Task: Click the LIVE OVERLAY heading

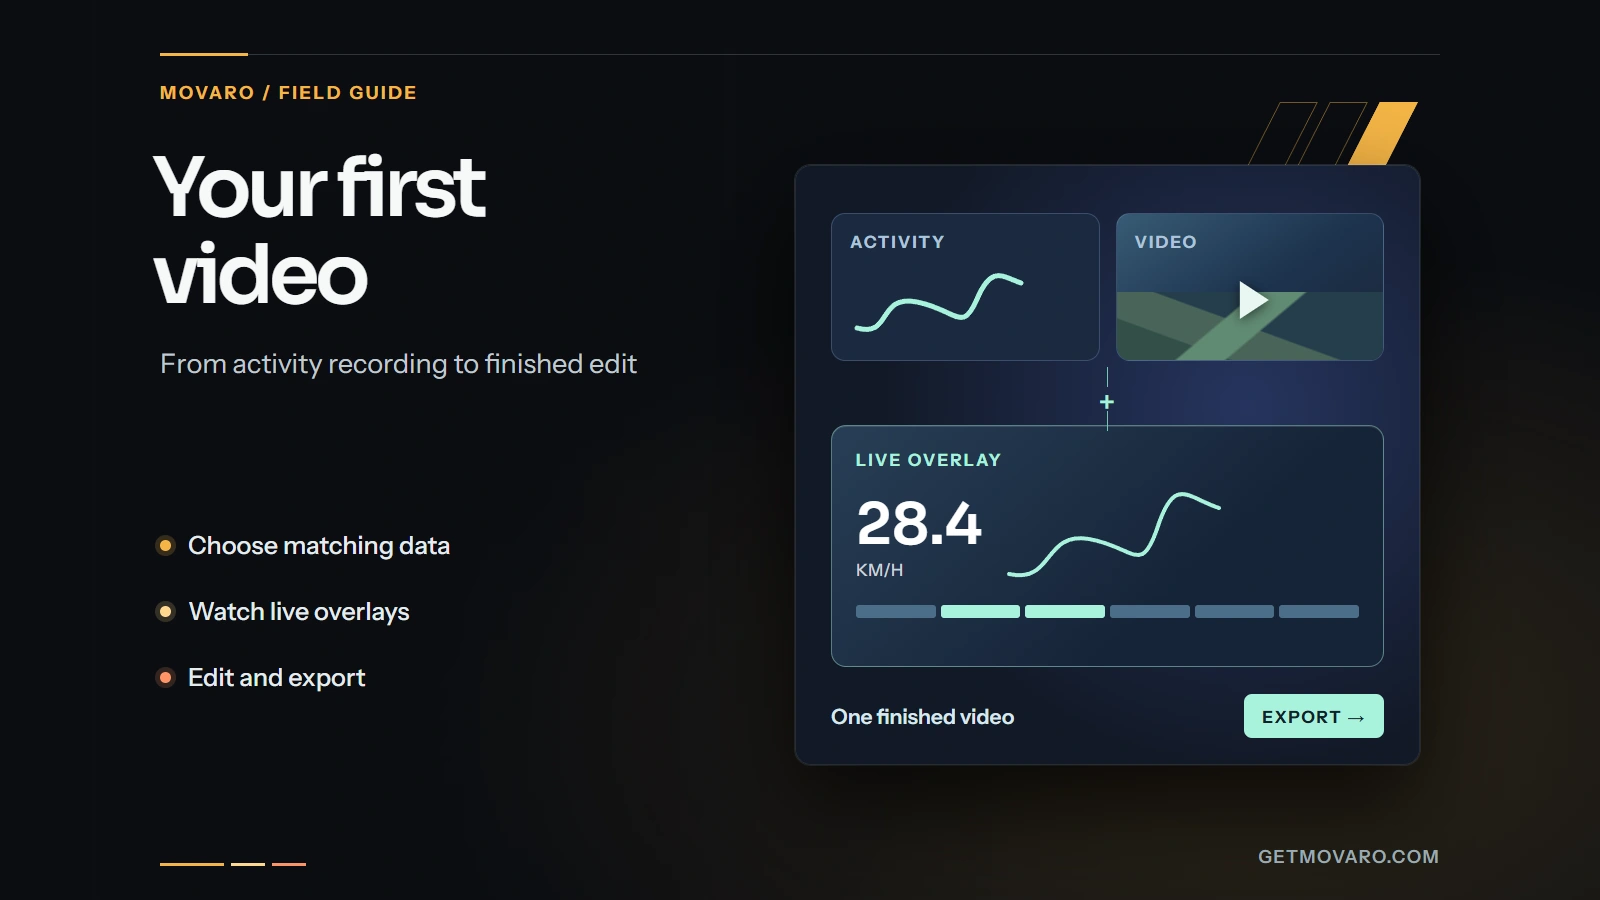Action: (928, 460)
